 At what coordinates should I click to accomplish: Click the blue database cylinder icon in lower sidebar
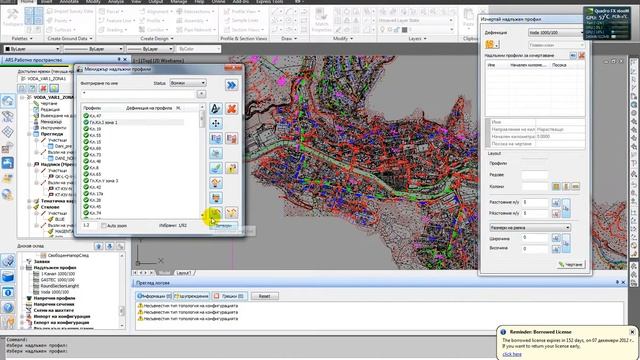[8, 276]
